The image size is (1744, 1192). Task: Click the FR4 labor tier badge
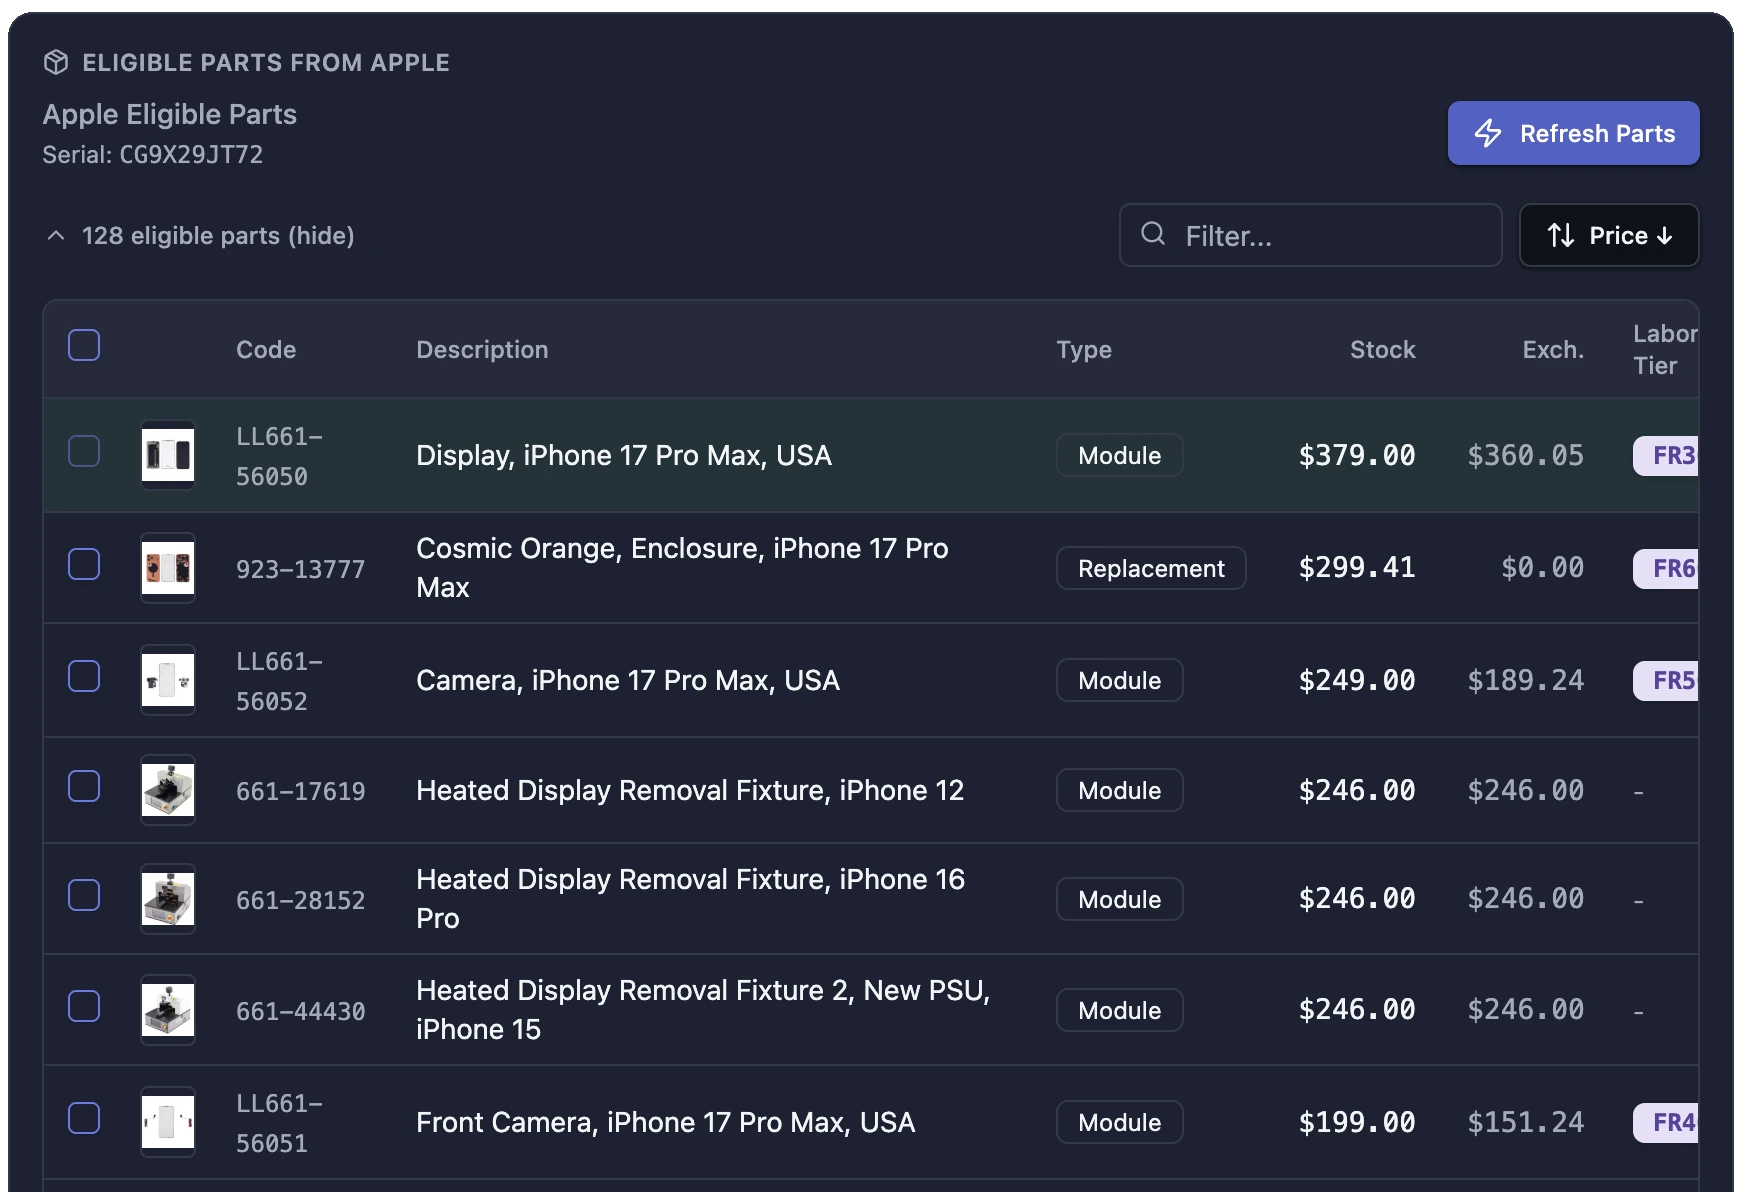1668,1122
